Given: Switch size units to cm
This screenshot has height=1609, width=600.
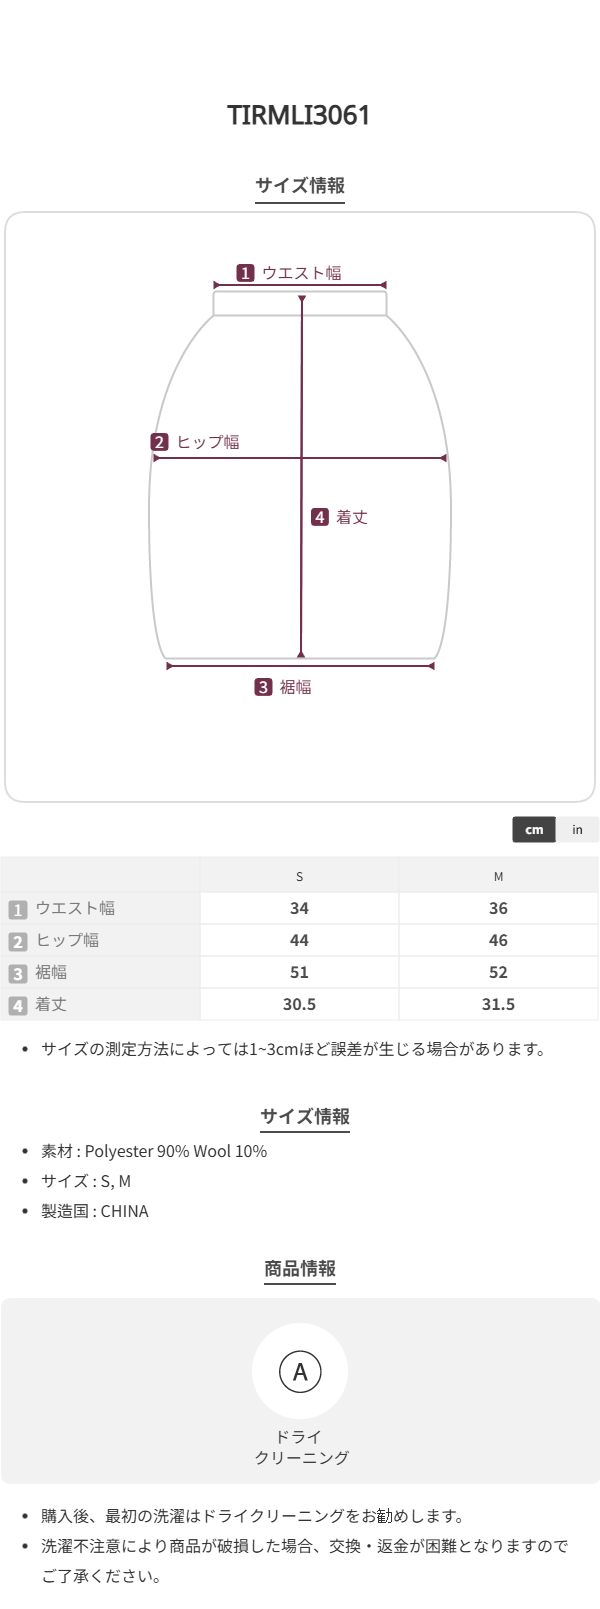Looking at the screenshot, I should (534, 830).
